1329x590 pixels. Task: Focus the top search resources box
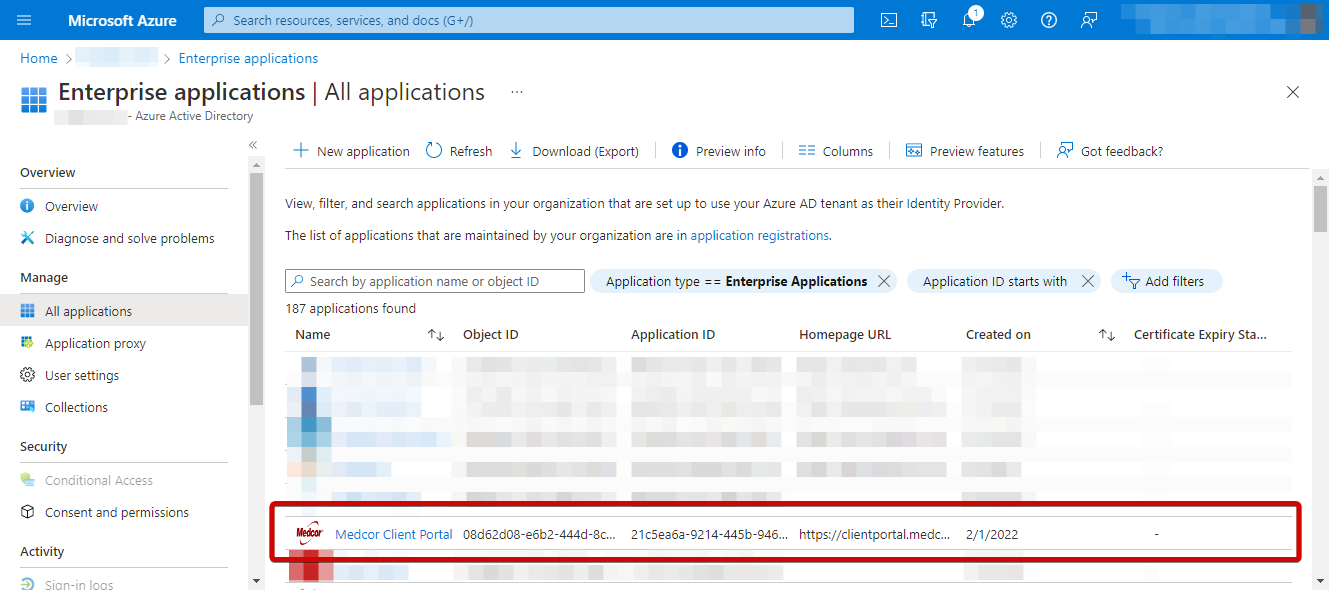coord(529,20)
